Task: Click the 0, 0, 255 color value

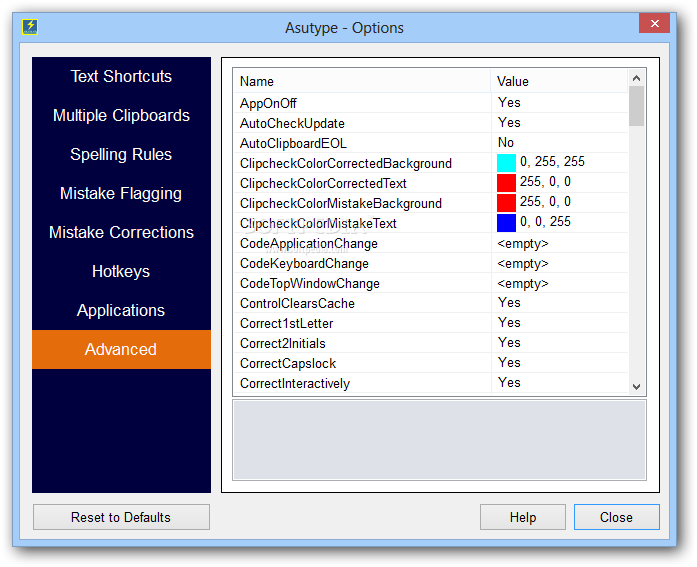Action: (x=545, y=222)
